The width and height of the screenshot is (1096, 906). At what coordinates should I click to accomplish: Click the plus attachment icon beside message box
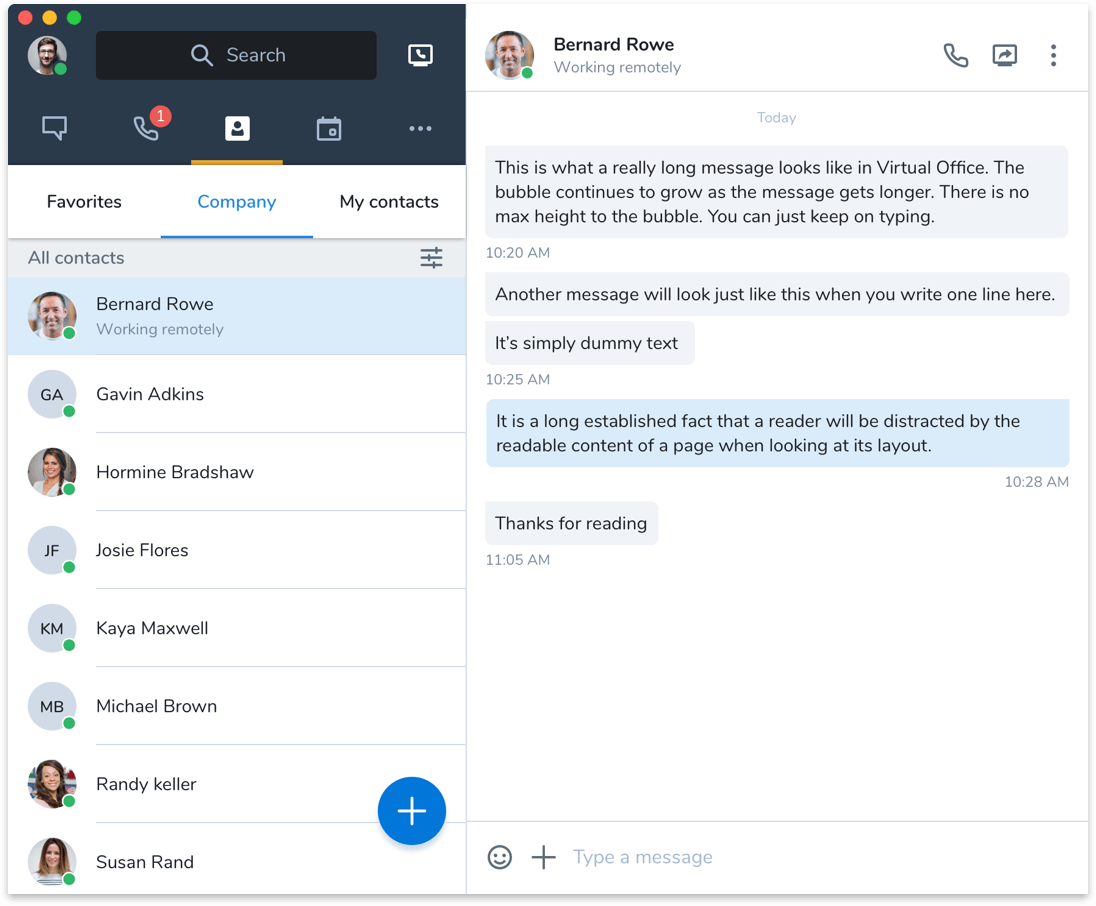click(x=543, y=857)
